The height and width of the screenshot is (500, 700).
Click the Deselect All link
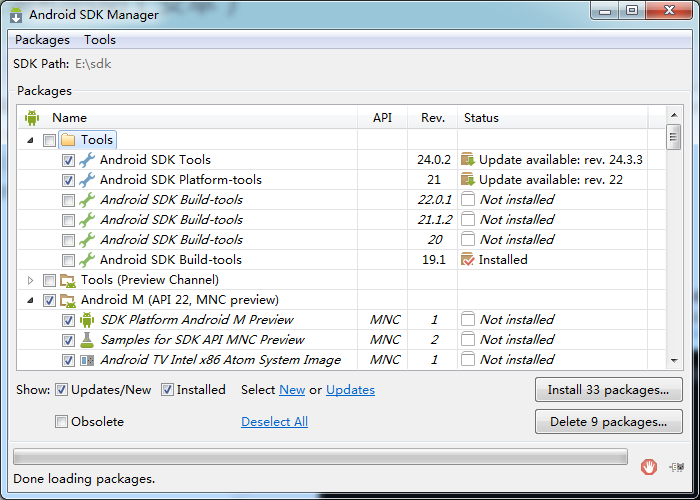tap(274, 421)
